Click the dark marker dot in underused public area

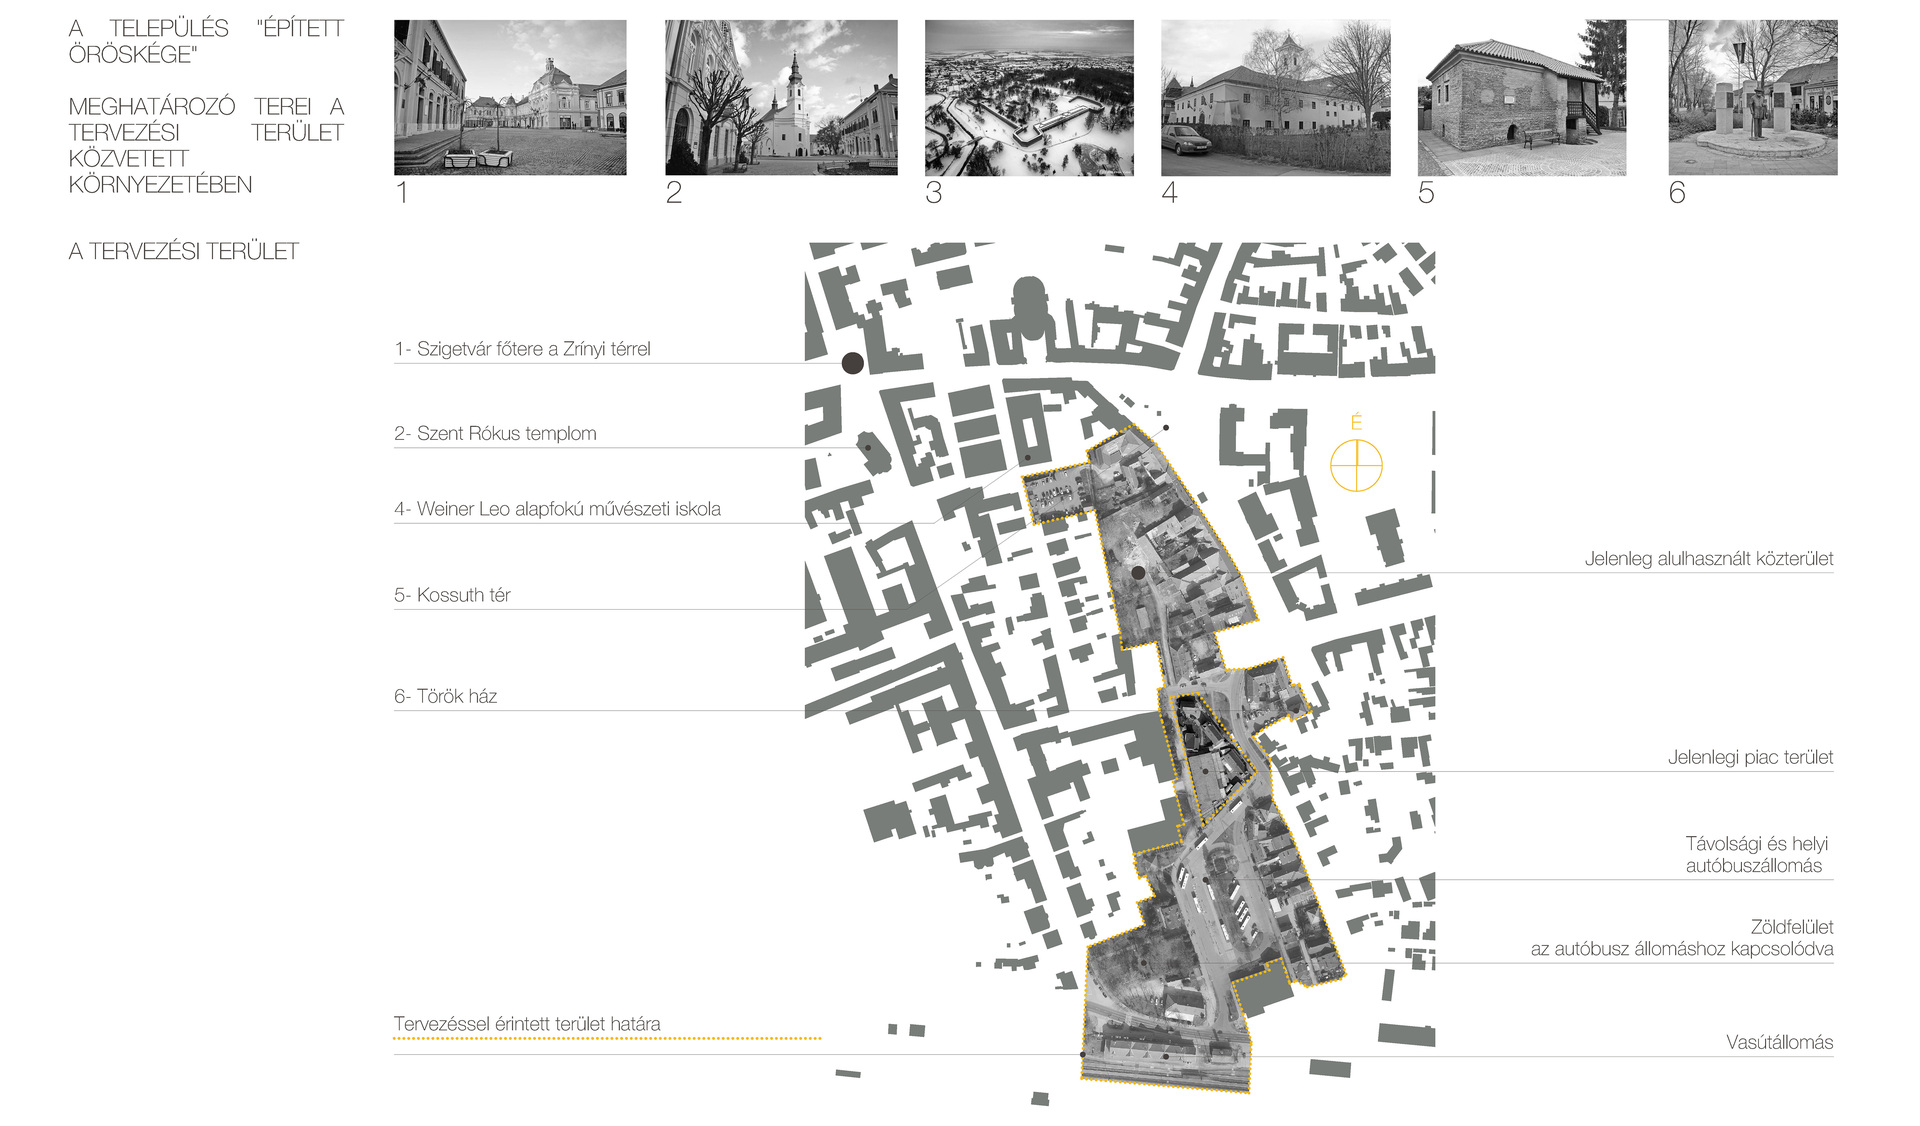click(1138, 573)
